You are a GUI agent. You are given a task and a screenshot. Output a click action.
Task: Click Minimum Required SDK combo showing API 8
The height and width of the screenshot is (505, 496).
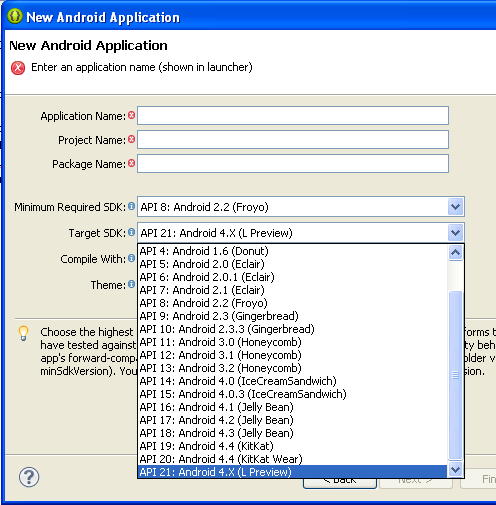[x=301, y=207]
